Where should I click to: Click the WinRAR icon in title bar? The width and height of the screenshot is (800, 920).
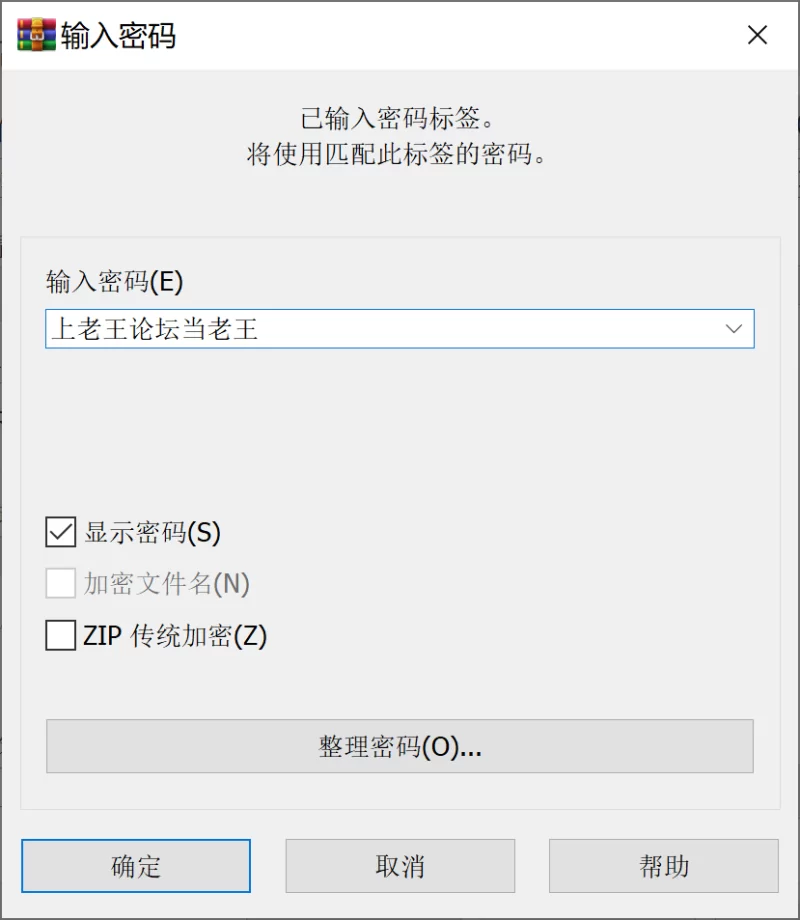pyautogui.click(x=36, y=36)
